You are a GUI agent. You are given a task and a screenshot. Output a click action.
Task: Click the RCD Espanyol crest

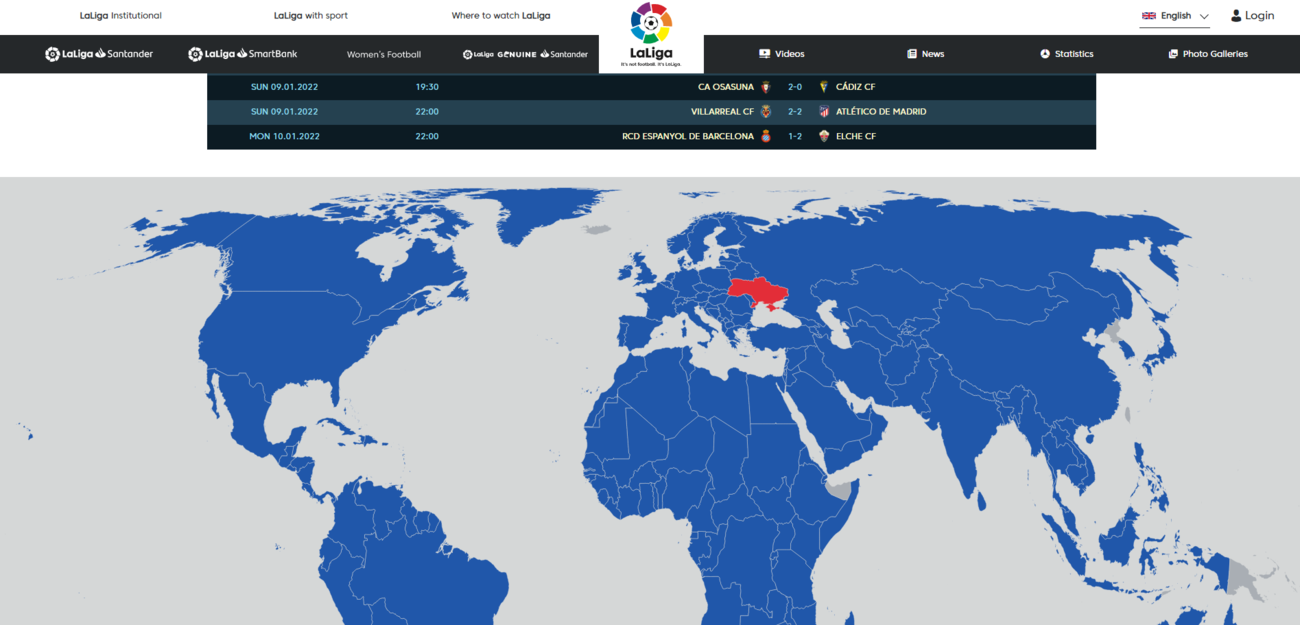(x=766, y=136)
